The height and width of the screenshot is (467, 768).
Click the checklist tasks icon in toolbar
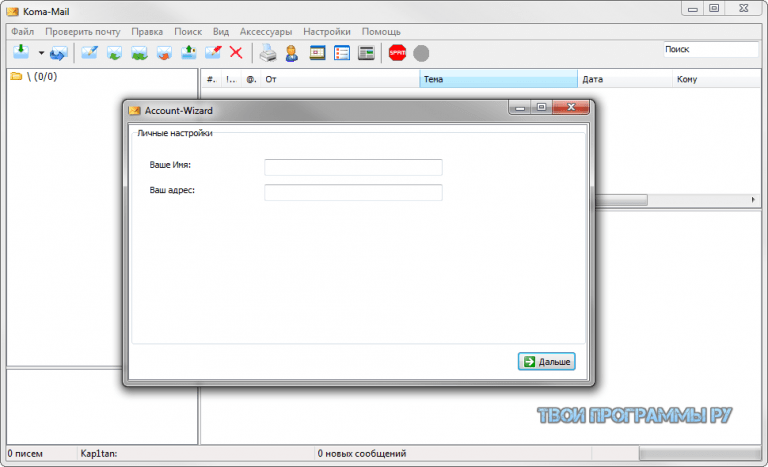[342, 52]
